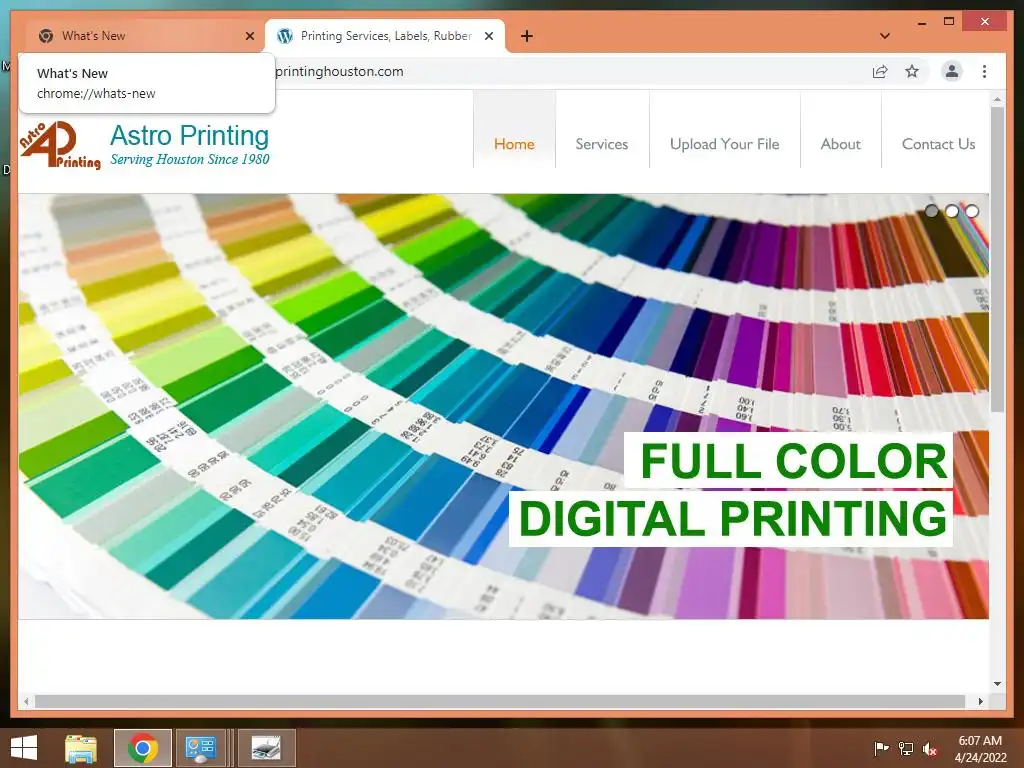Click the horizontal scrollbar thumb
The image size is (1024, 768).
tap(500, 701)
